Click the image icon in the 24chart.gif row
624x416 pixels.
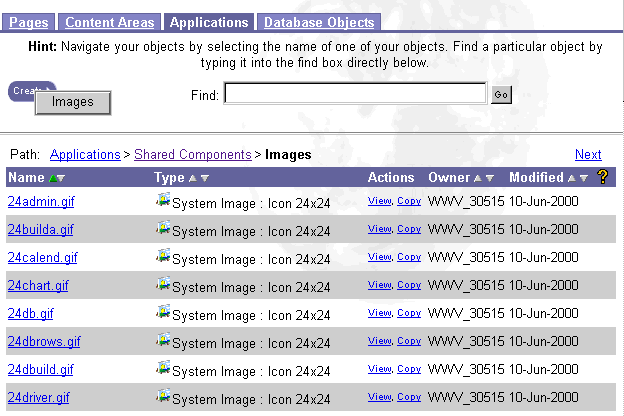(163, 285)
